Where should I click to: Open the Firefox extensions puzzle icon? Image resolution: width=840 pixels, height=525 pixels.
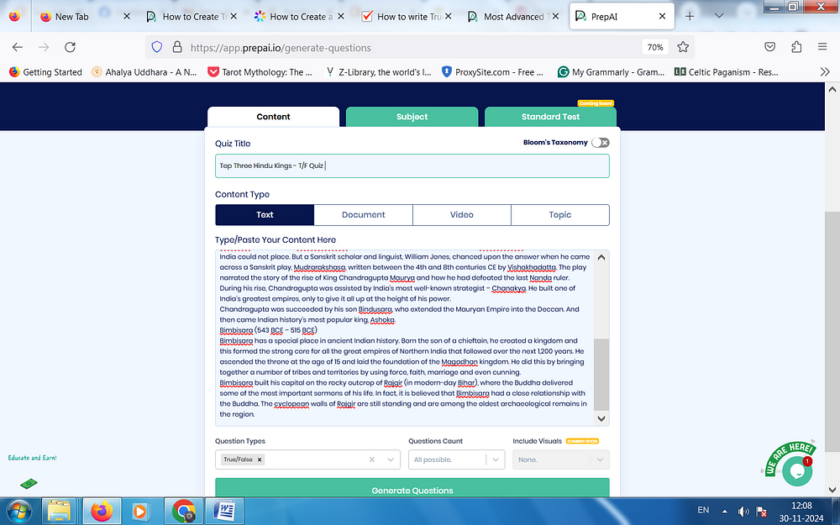coord(796,47)
